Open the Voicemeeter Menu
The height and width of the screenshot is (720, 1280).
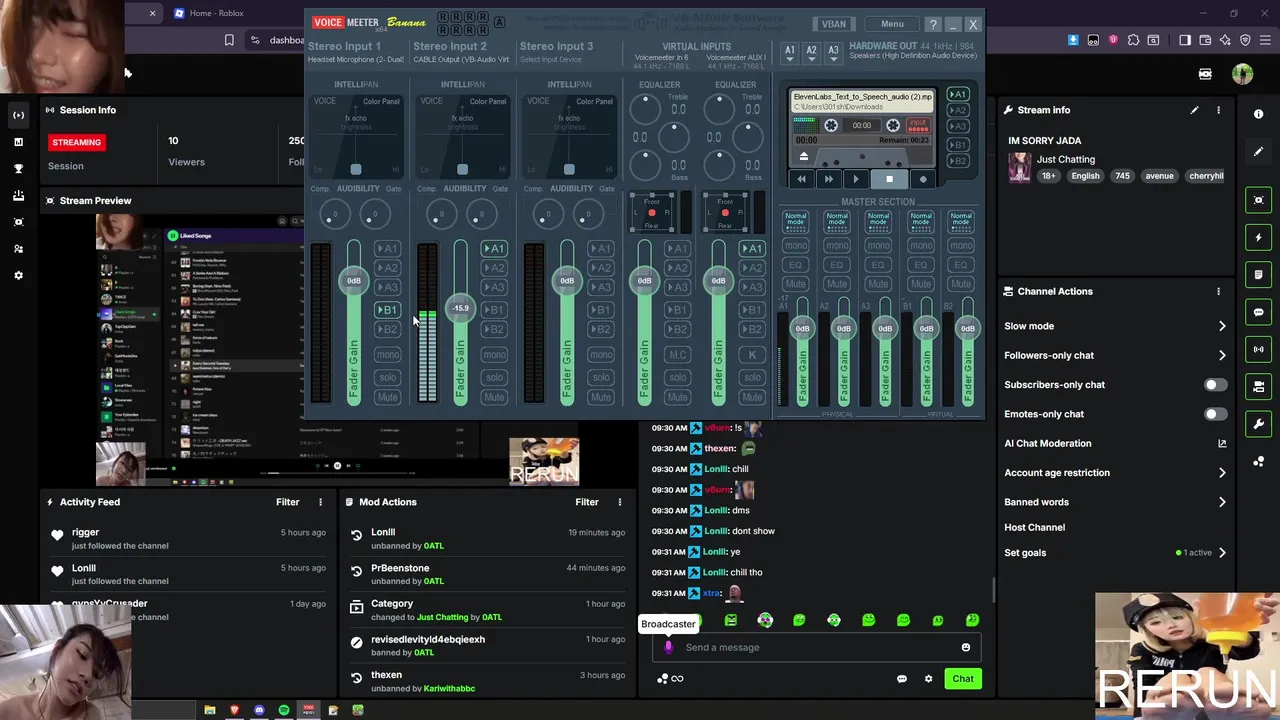(892, 24)
